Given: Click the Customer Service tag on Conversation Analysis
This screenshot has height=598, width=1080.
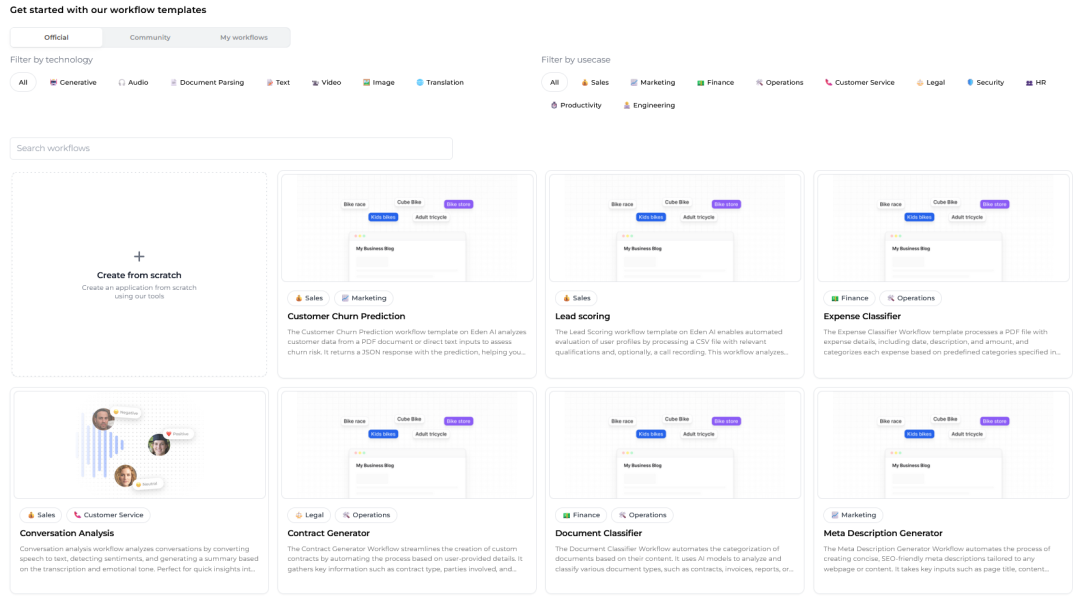Looking at the screenshot, I should 108,515.
